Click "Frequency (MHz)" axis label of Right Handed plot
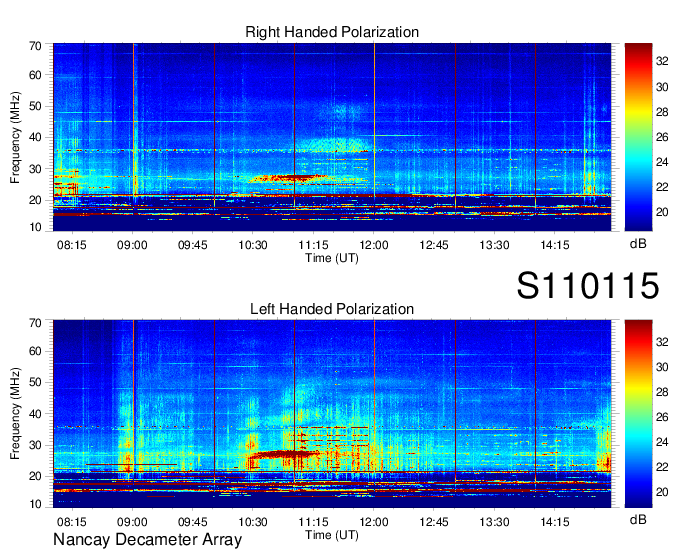The height and width of the screenshot is (552, 680). click(x=15, y=137)
